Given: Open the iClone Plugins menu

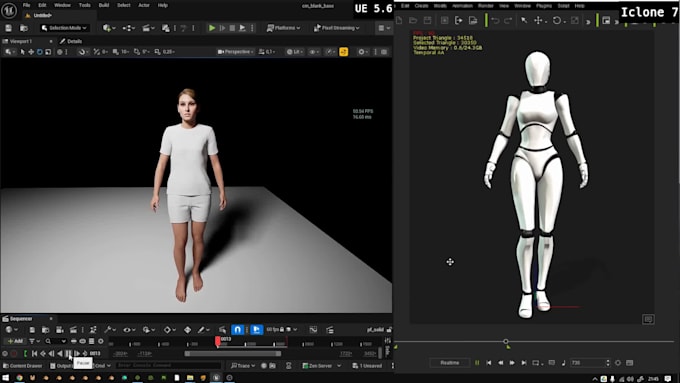Looking at the screenshot, I should (x=544, y=6).
